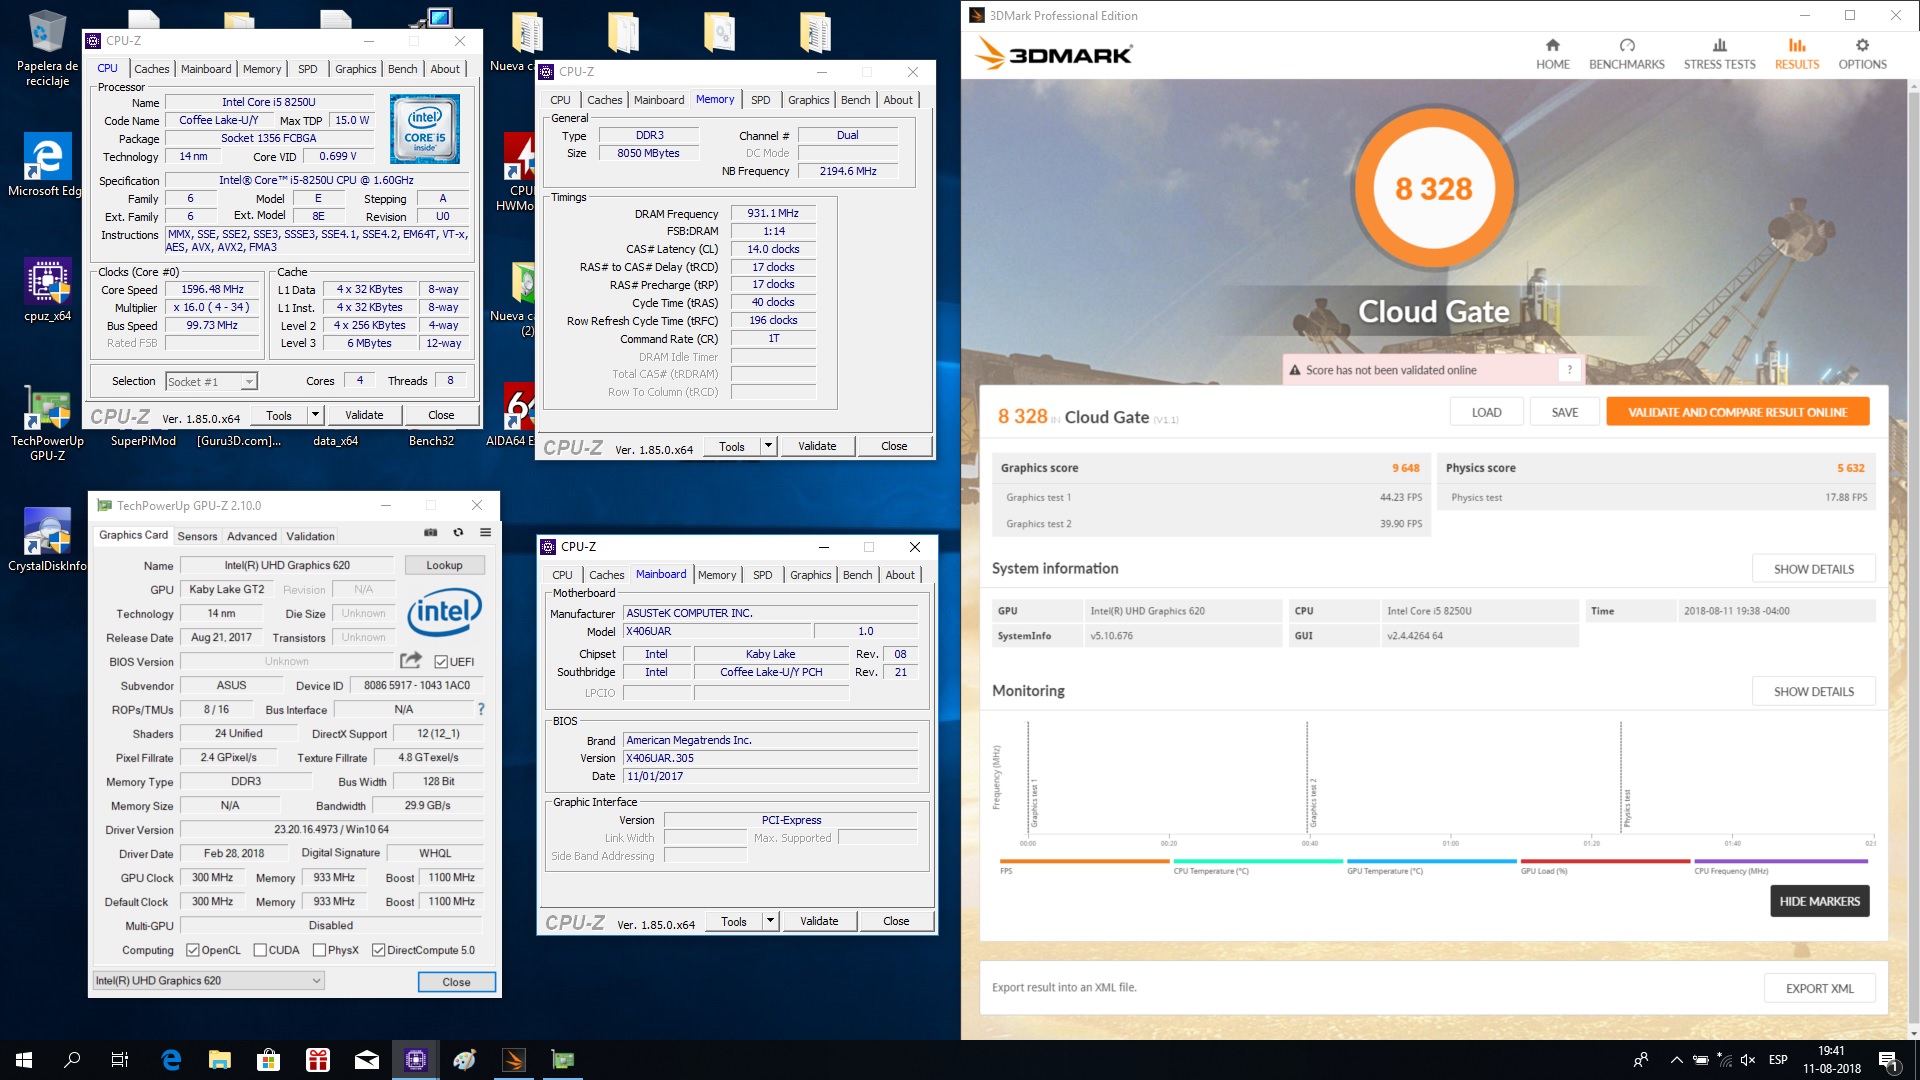The height and width of the screenshot is (1080, 1920).
Task: Switch to Caches tab in CPU-Z CPU window
Action: [152, 69]
